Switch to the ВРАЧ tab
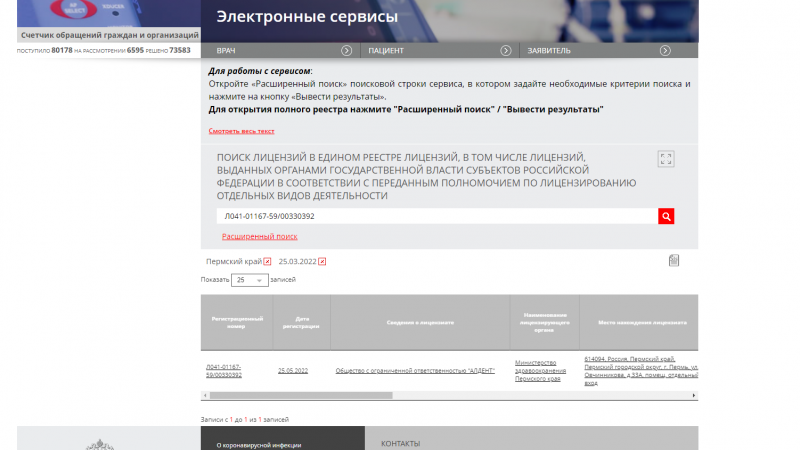Viewport: 800px width, 450px height. coord(227,50)
